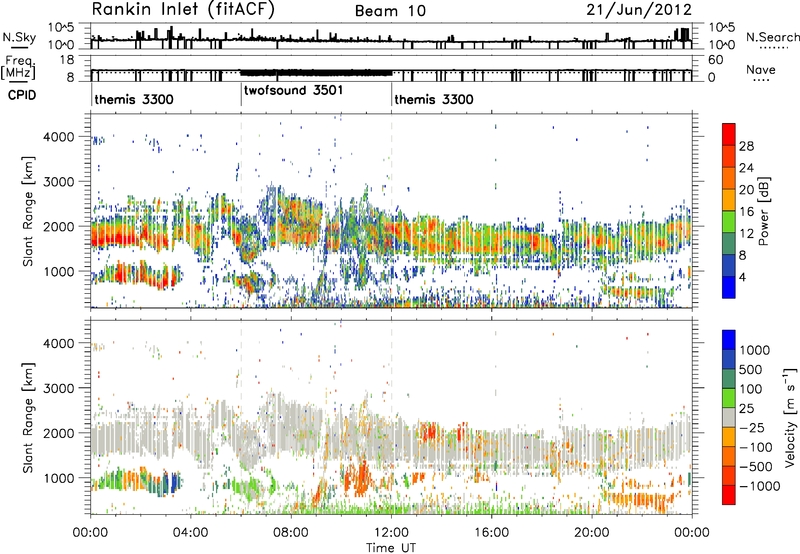
Task: Click the '1000' tick on velocity panel
Action: [x=58, y=478]
